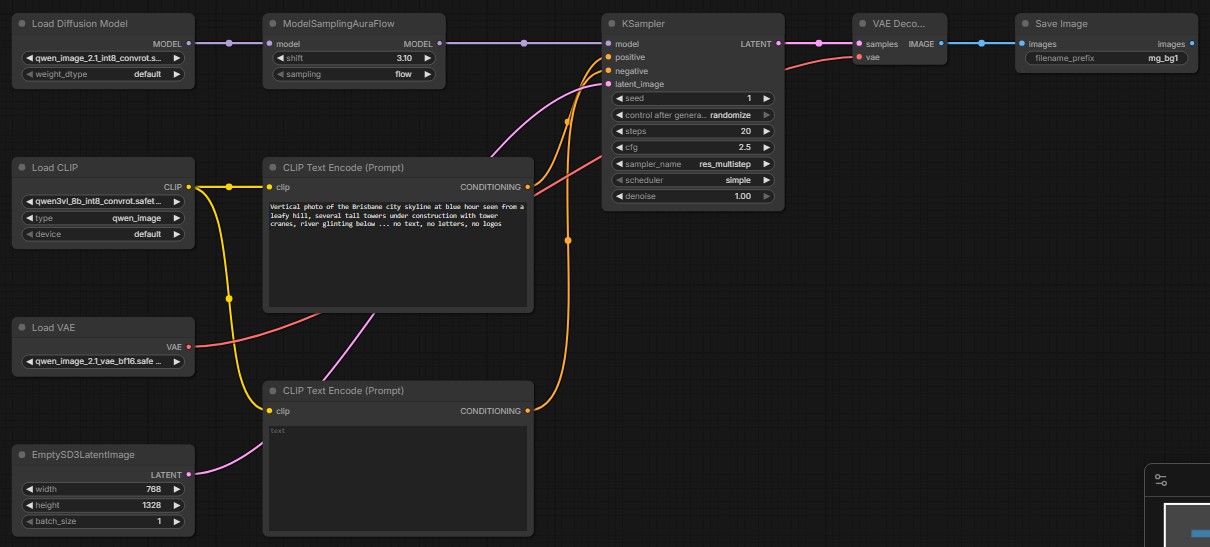Click the VAE Decode IMAGE output port
This screenshot has height=547, width=1210.
941,44
